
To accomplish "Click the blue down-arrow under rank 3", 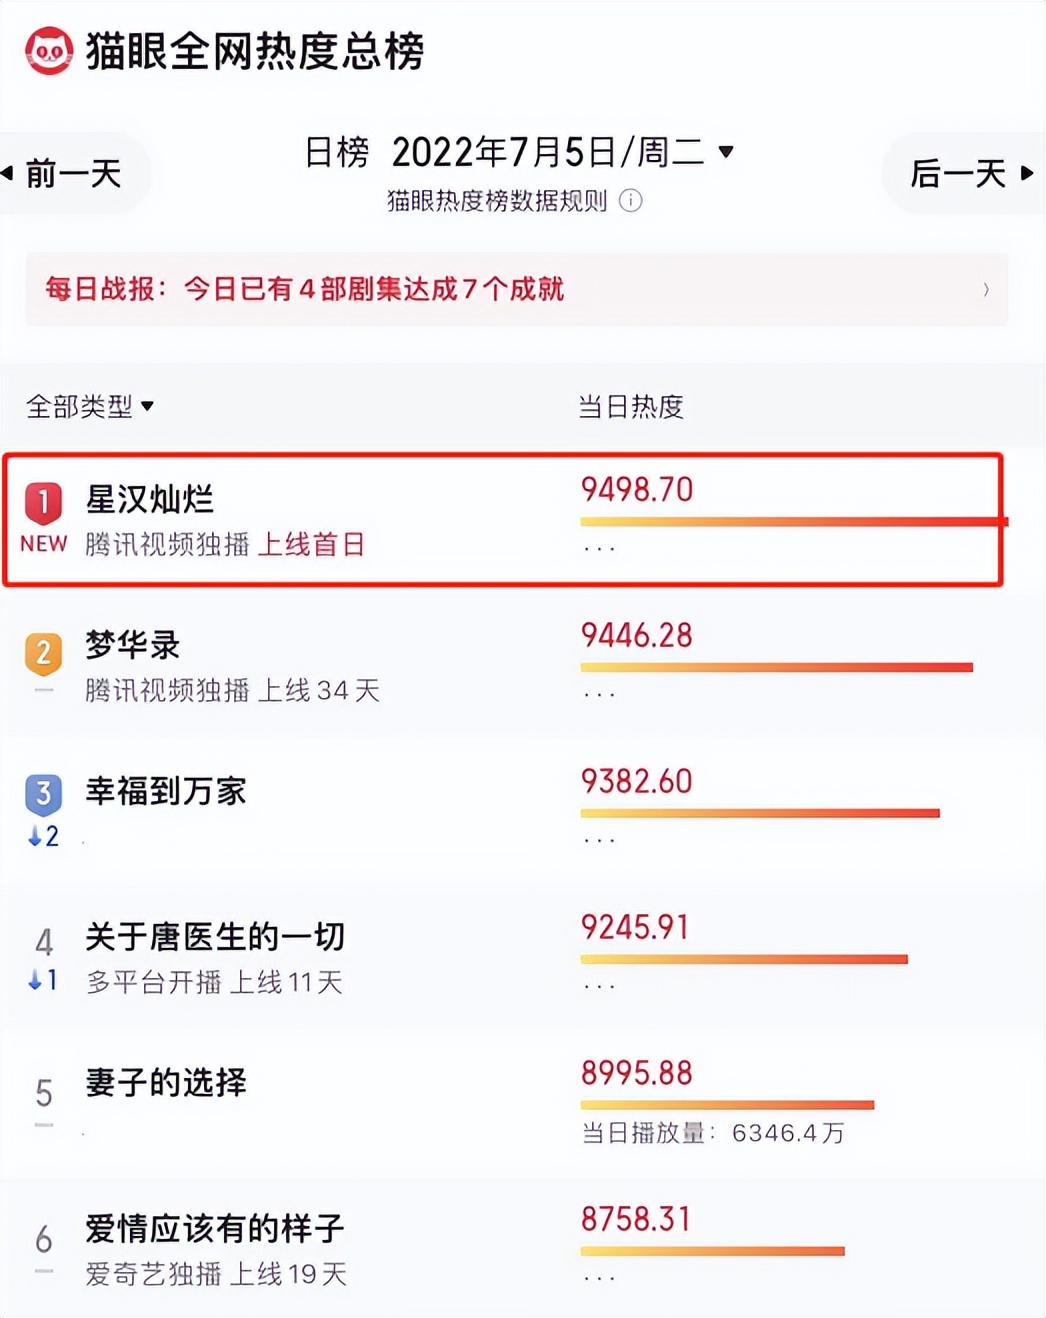I will click(x=42, y=838).
